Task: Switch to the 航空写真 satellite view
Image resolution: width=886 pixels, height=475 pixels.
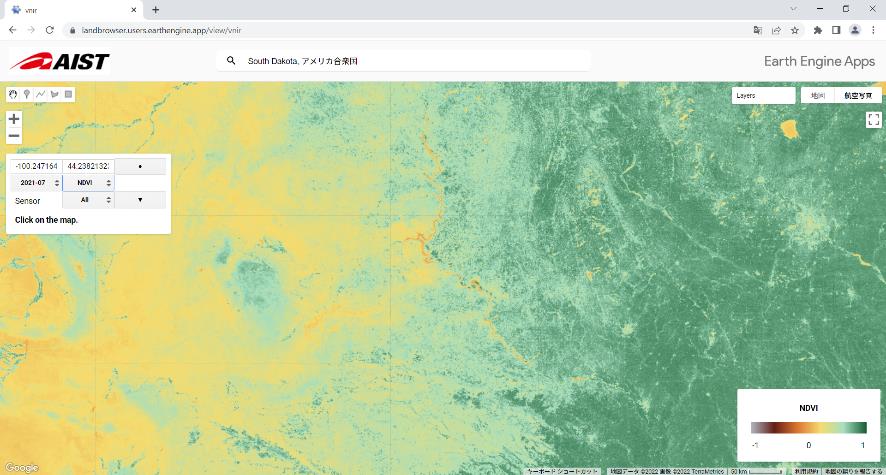Action: (x=858, y=95)
